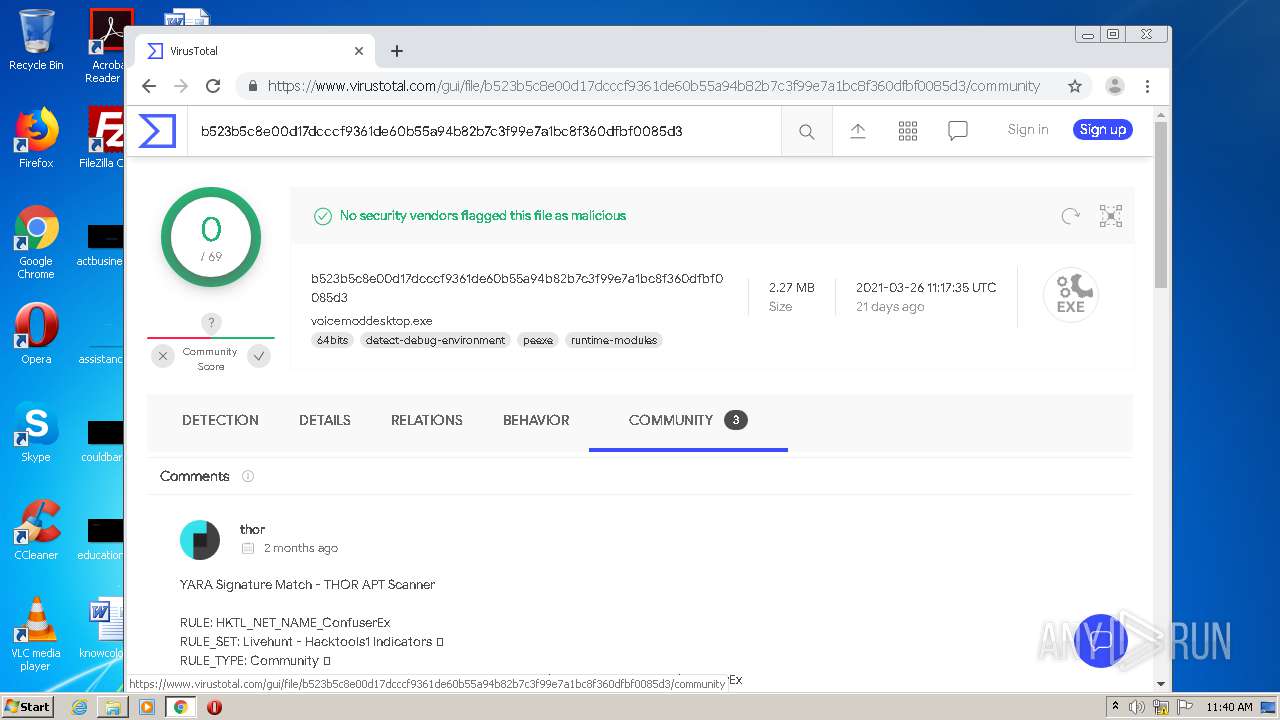Viewport: 1280px width, 720px height.
Task: Open the DETAILS tab
Action: 325,420
